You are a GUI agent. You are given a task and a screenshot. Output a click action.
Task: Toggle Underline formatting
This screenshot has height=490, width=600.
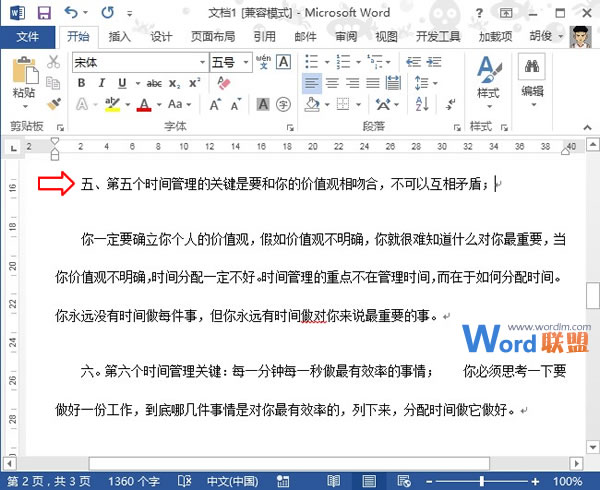coord(122,83)
